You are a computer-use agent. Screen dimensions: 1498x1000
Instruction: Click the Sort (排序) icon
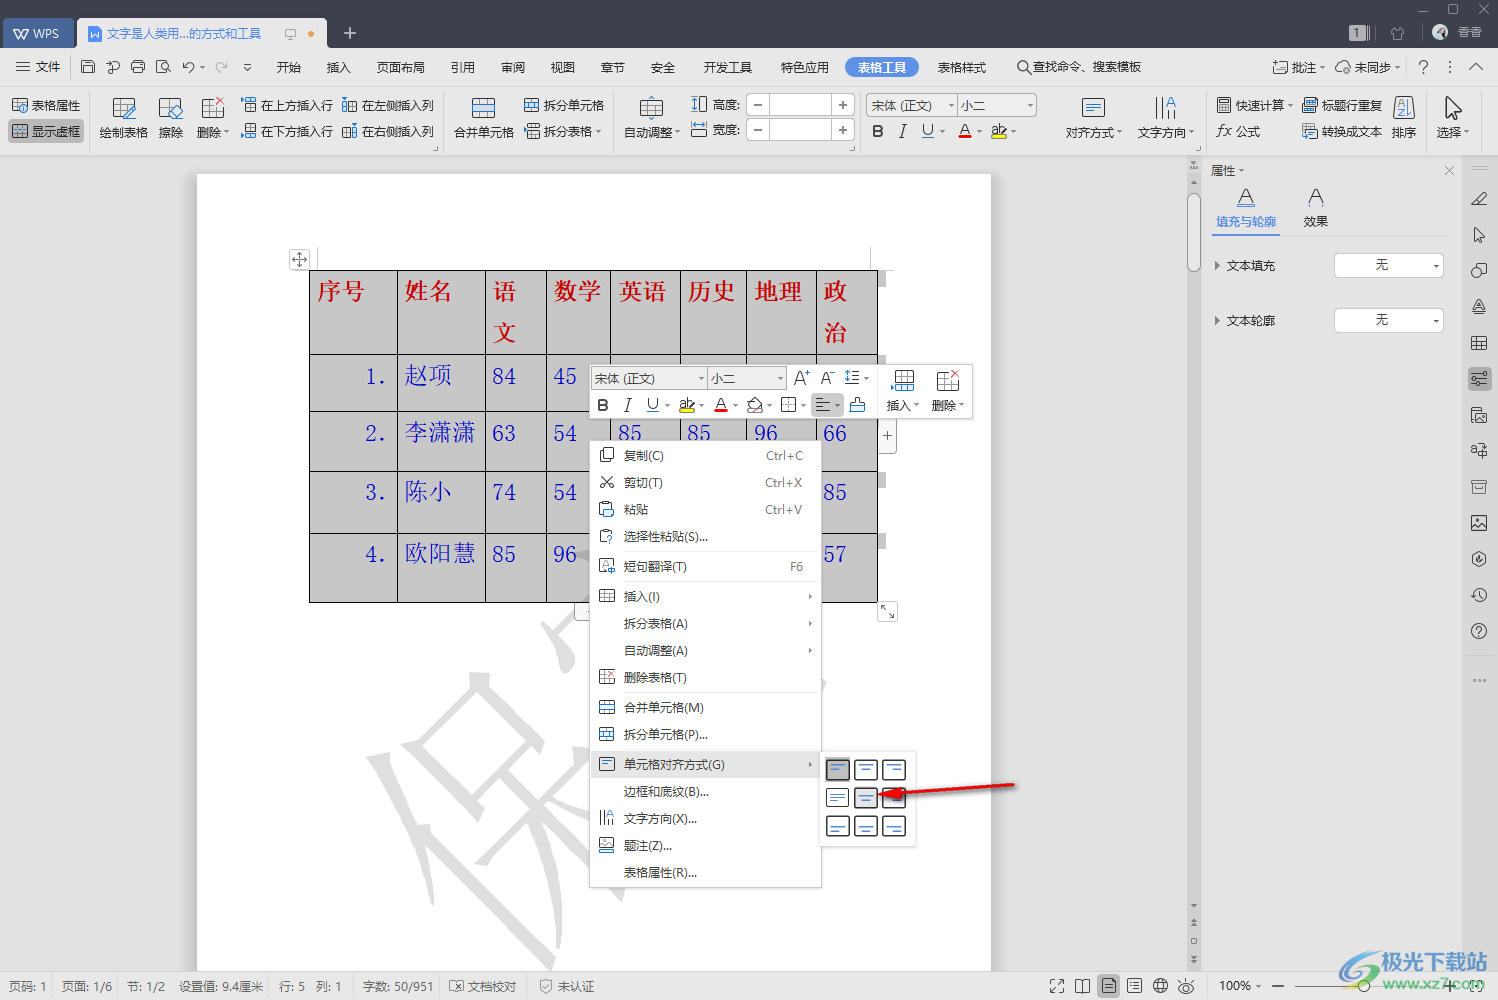pyautogui.click(x=1403, y=117)
